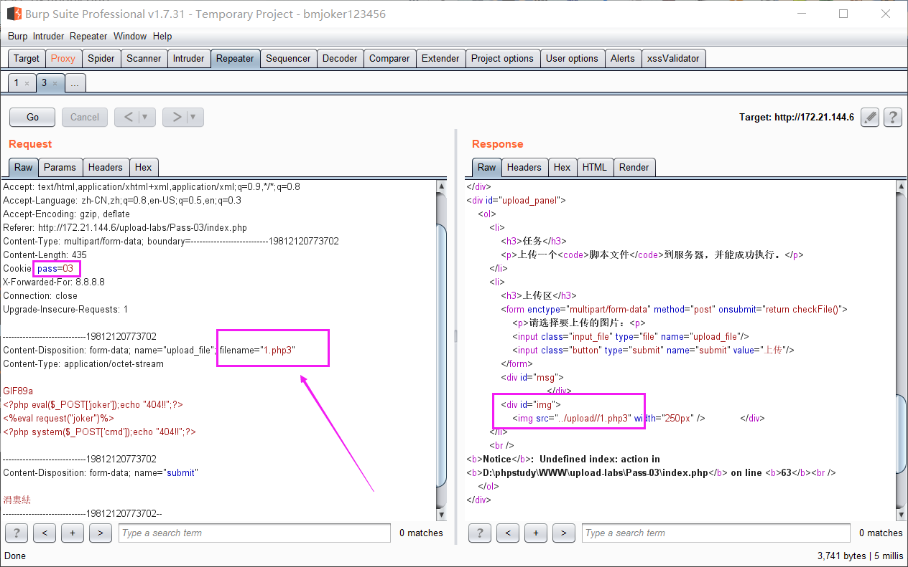Viewport: 908px width, 567px height.
Task: Switch to the Decoder tab
Action: pyautogui.click(x=339, y=58)
